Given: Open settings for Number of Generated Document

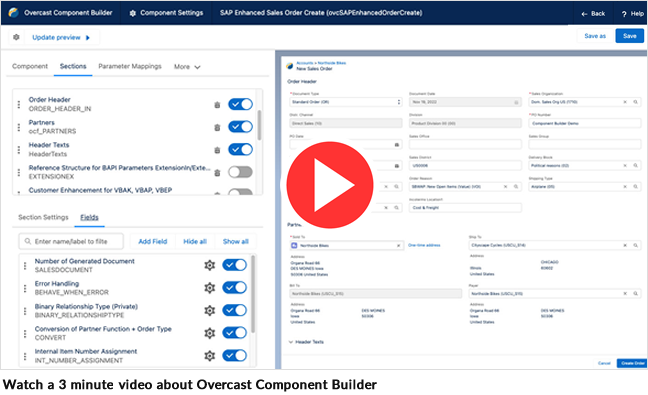Looking at the screenshot, I should 210,265.
